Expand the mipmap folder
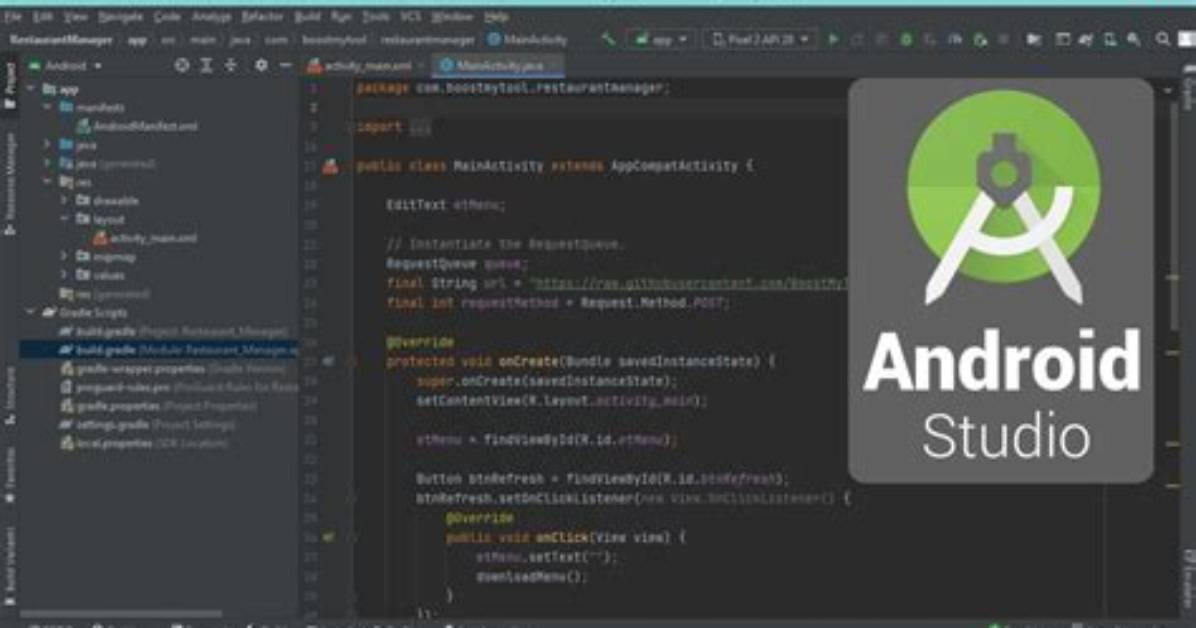Screen dimensions: 1196x628 (64, 256)
